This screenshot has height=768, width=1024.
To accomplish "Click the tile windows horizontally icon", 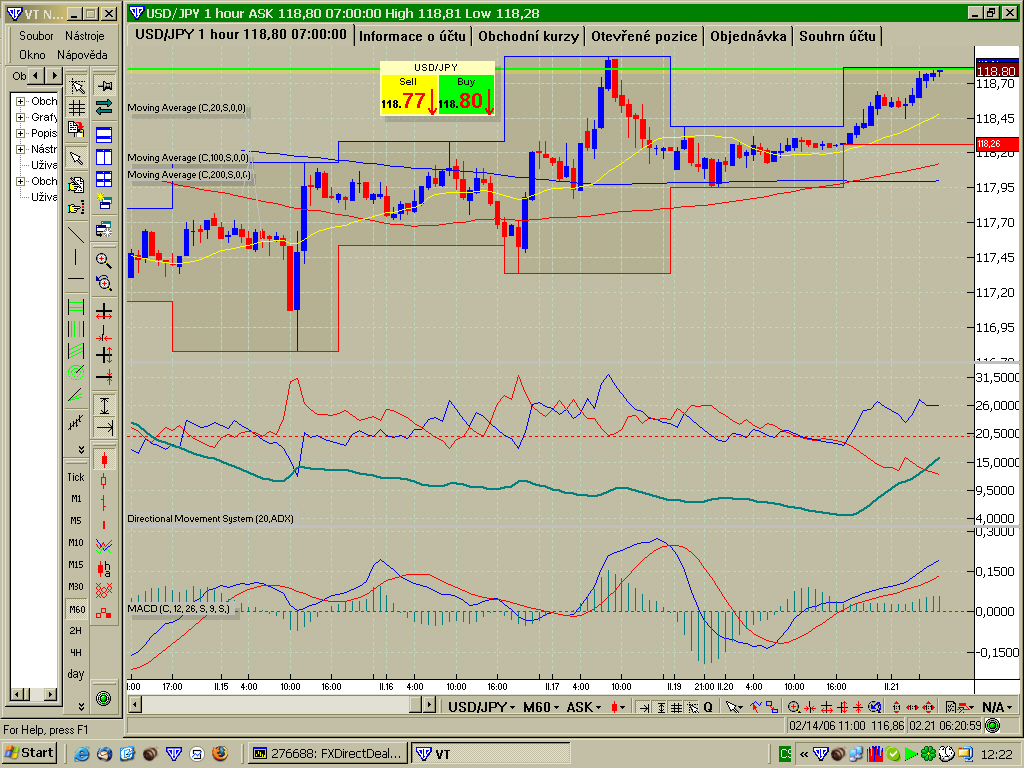I will coord(103,134).
